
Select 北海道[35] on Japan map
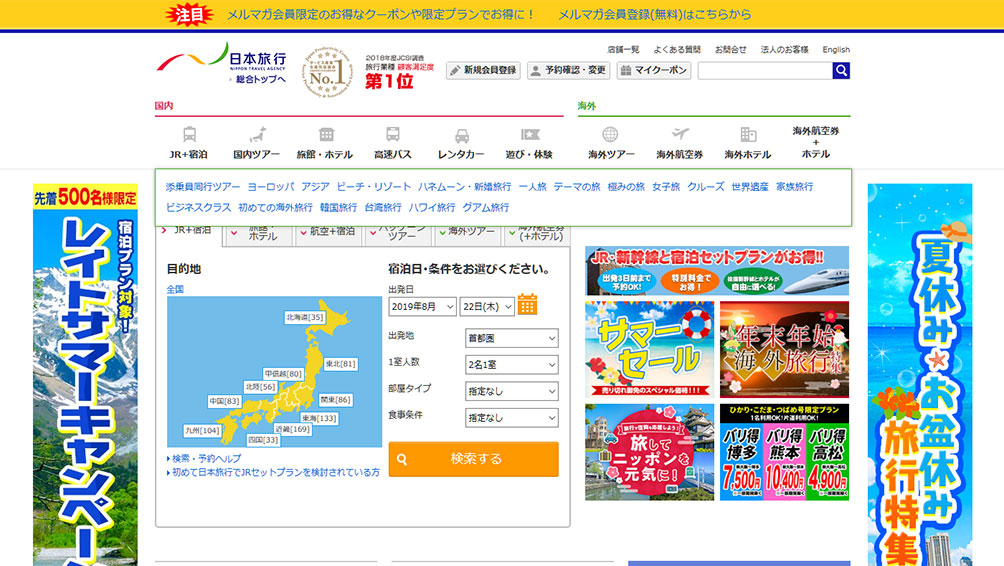click(x=305, y=317)
